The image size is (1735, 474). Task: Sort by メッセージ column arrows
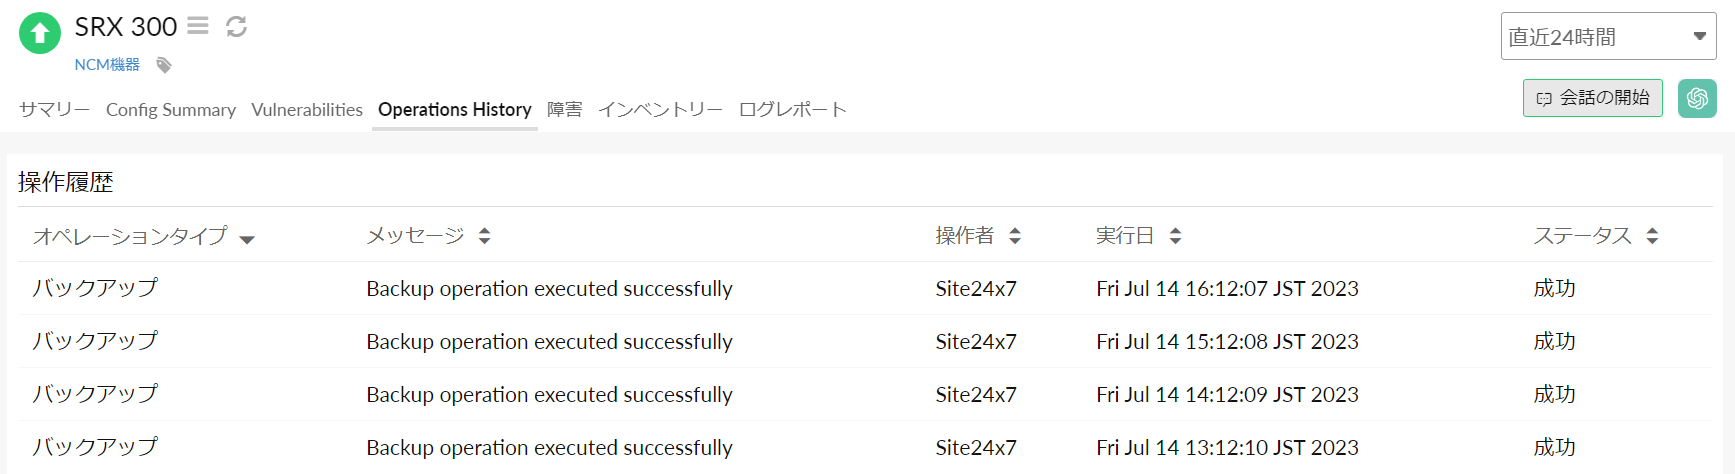(x=484, y=236)
